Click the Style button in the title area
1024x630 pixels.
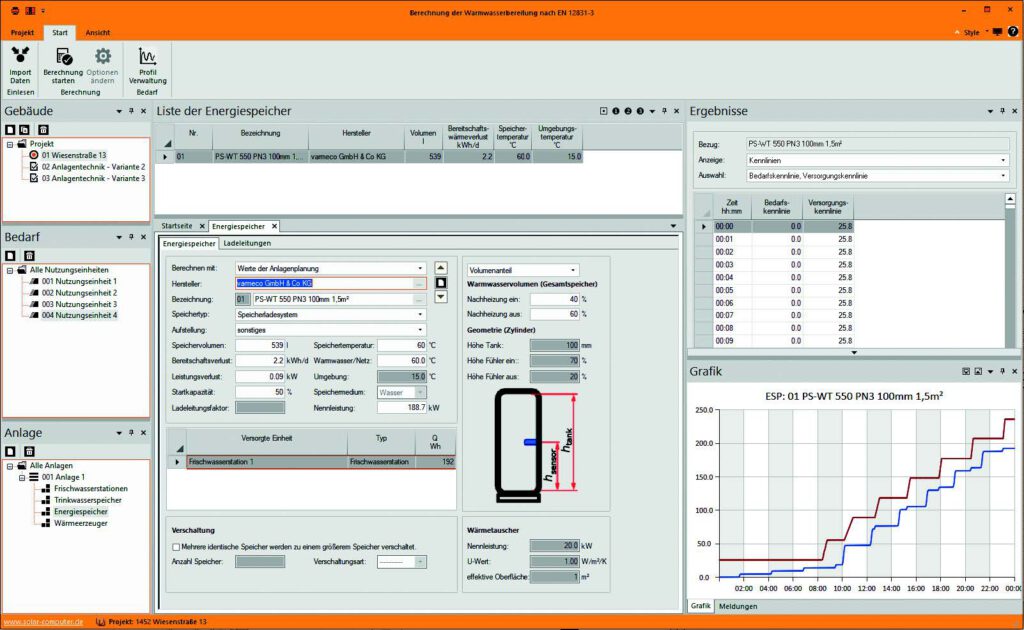(972, 32)
